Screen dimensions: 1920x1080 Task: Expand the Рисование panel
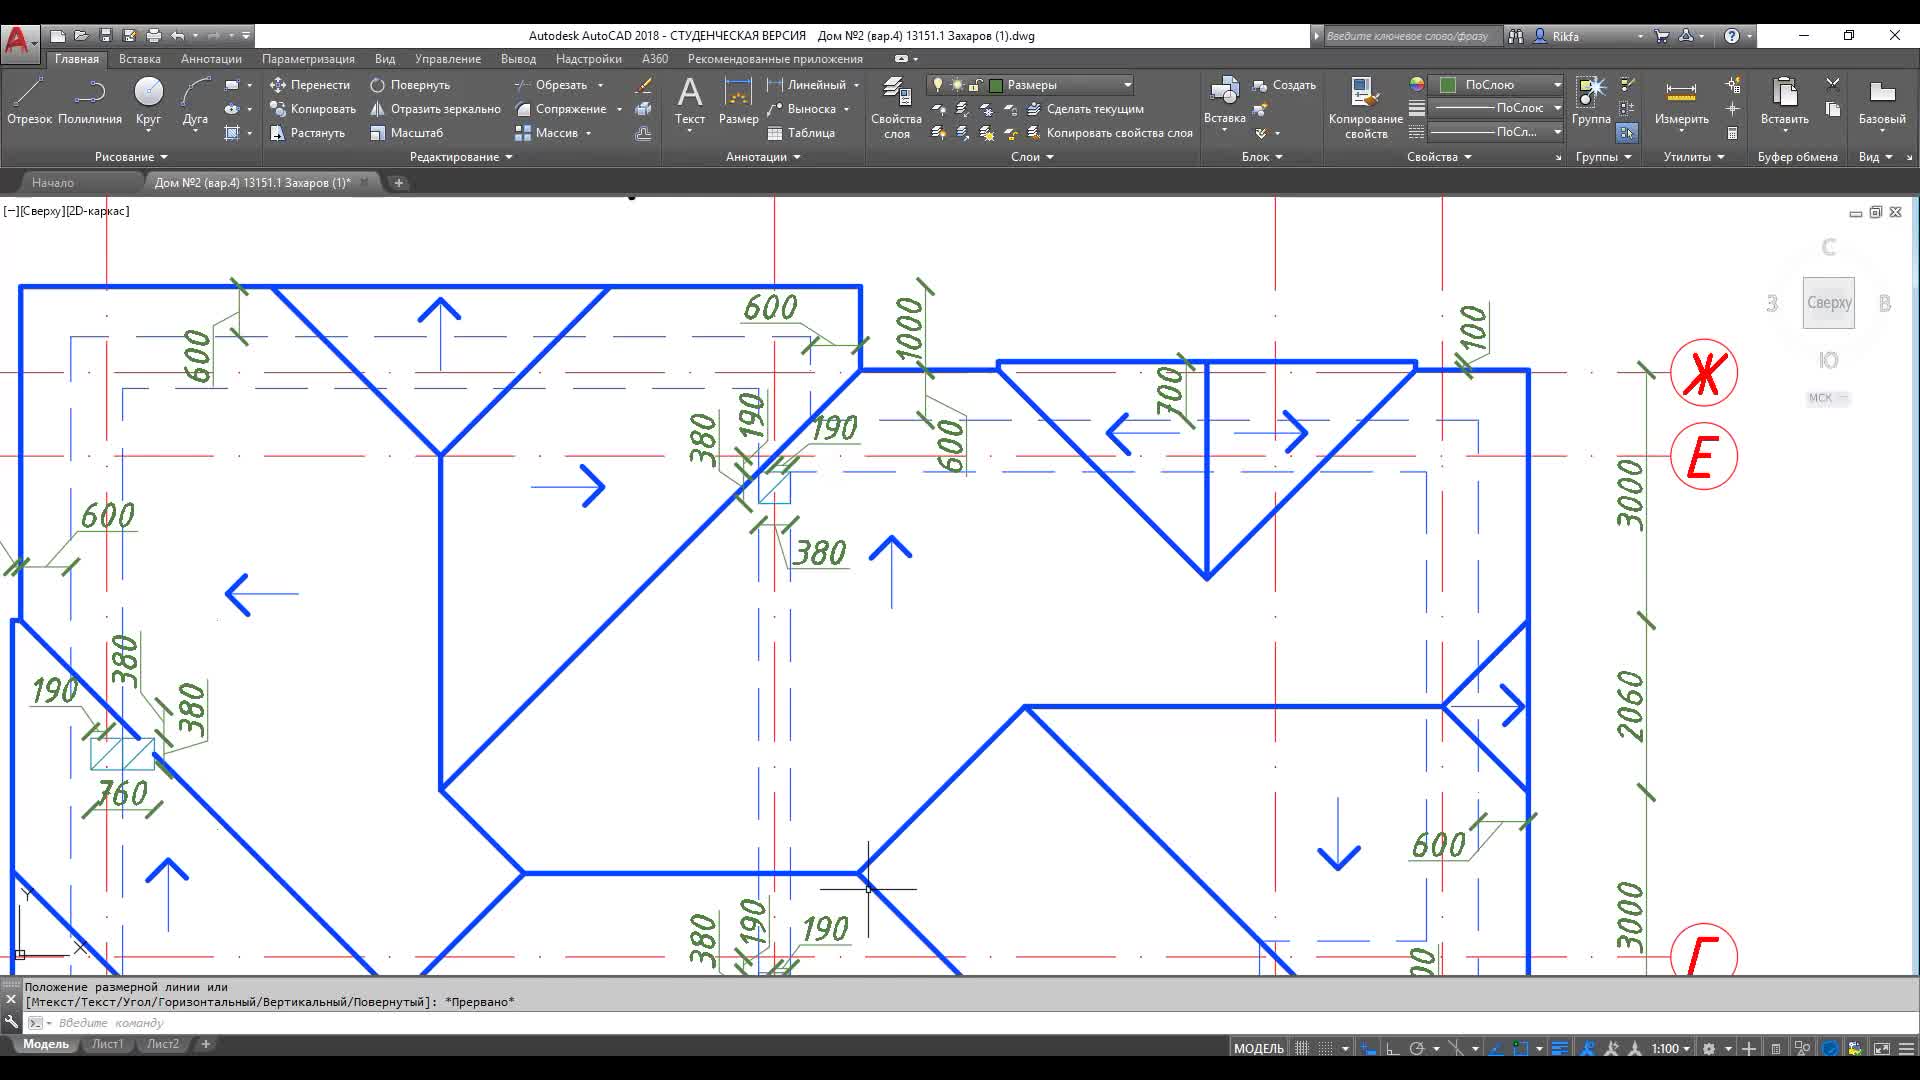click(131, 157)
